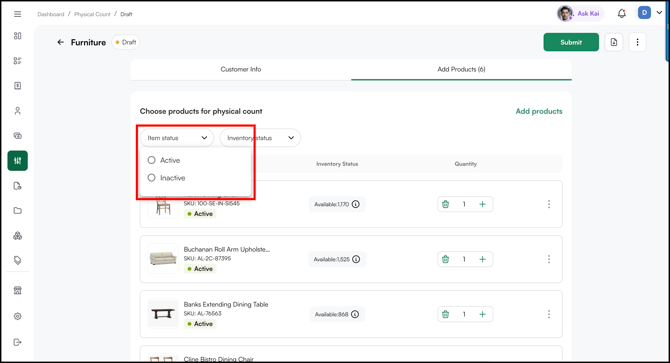
Task: Open the document report icon in sidebar
Action: point(18,186)
